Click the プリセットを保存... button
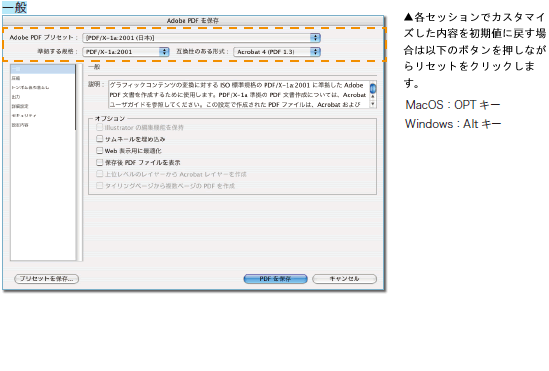The height and width of the screenshot is (371, 549). 47,279
